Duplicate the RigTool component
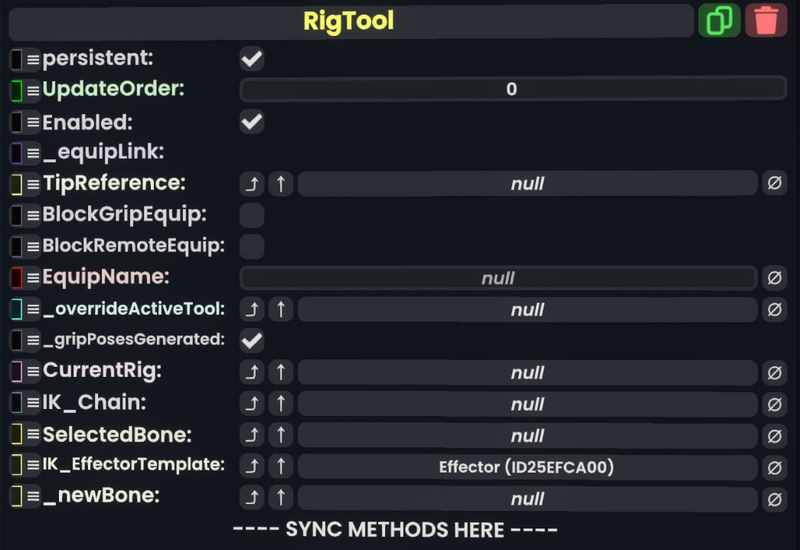Viewport: 800px width, 550px height. pos(719,20)
